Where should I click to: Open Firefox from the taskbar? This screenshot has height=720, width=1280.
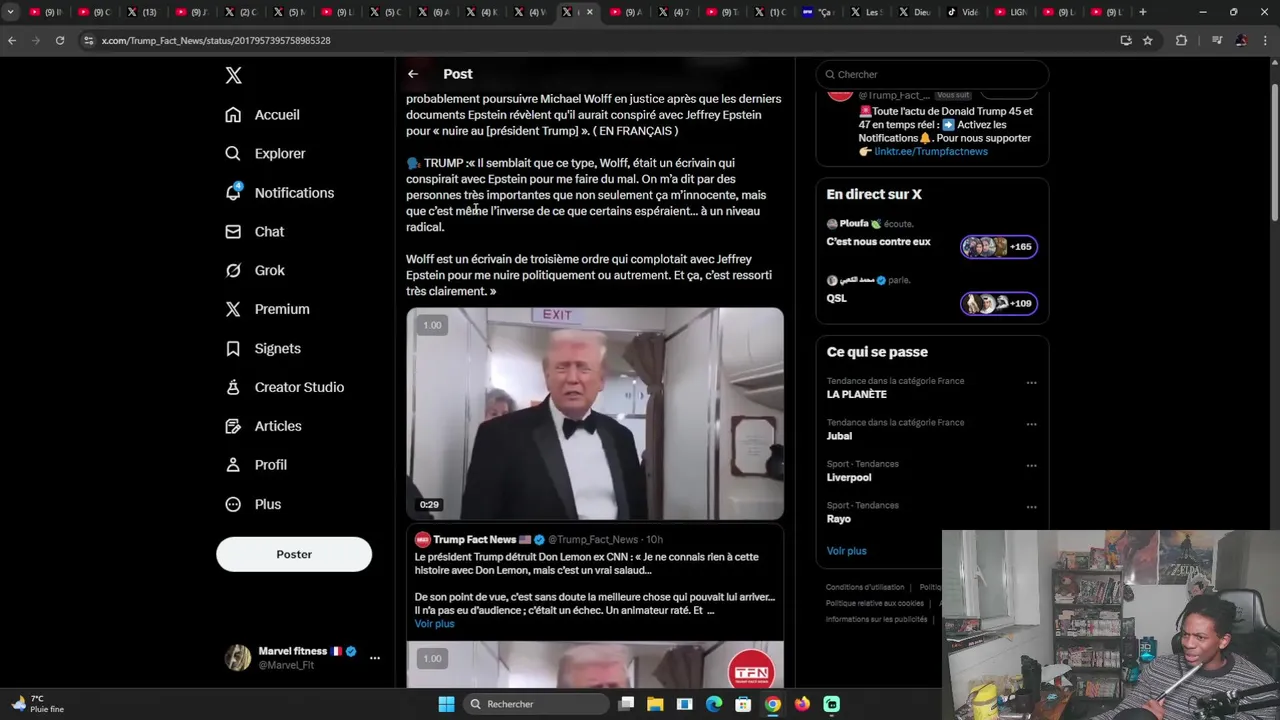(x=802, y=704)
